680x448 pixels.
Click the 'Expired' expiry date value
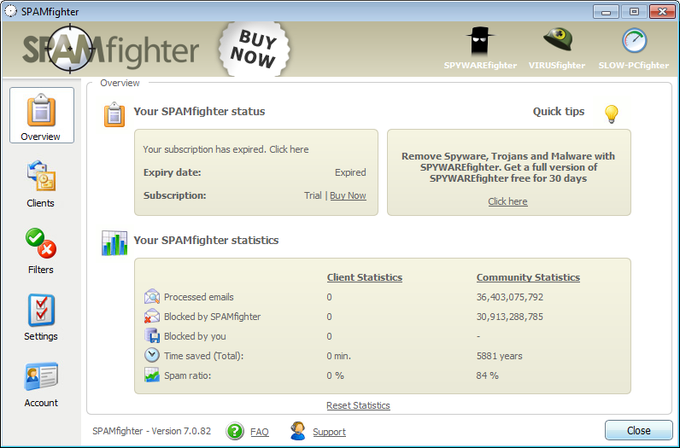[350, 173]
